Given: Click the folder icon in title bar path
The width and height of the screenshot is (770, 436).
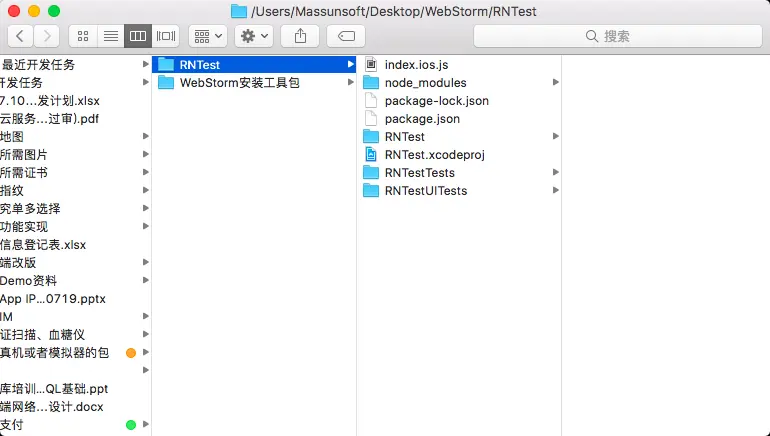Looking at the screenshot, I should coord(239,11).
